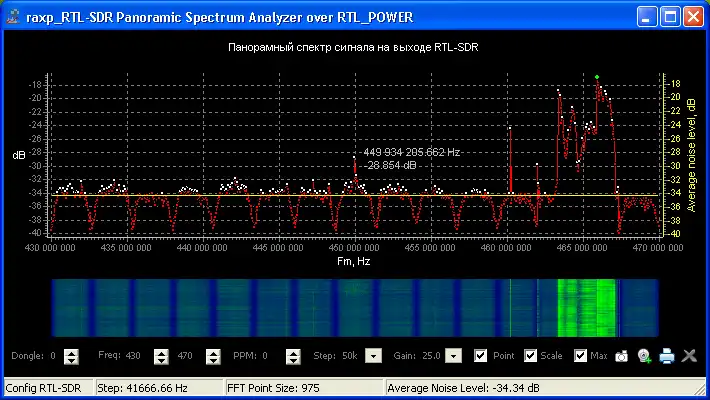Open the Step 50k dropdown

point(373,356)
